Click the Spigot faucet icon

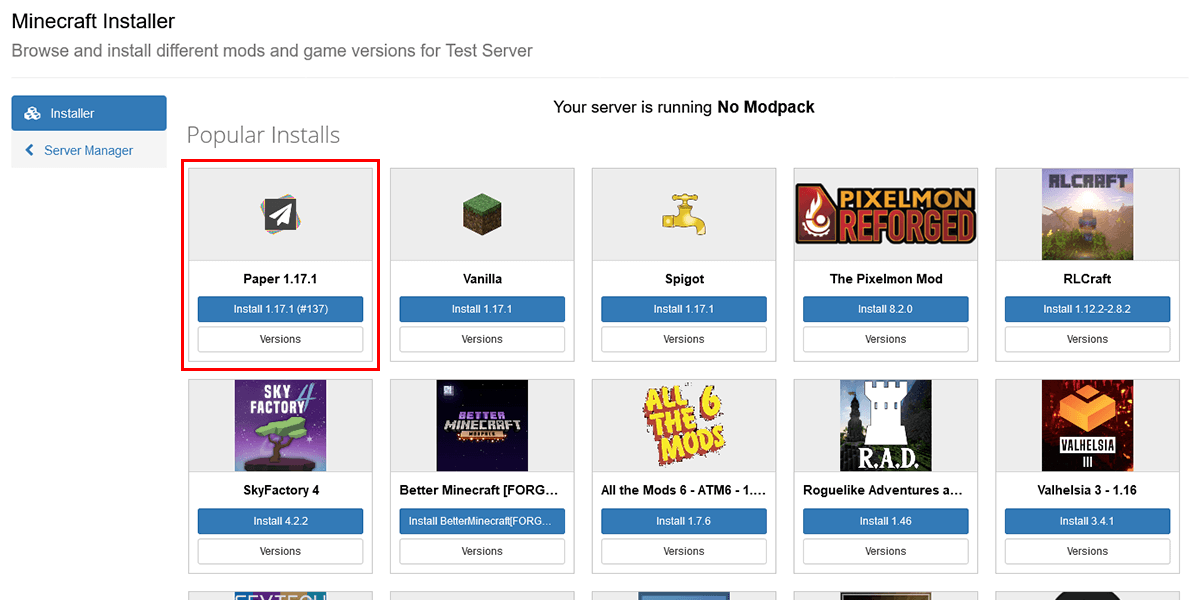click(x=684, y=214)
